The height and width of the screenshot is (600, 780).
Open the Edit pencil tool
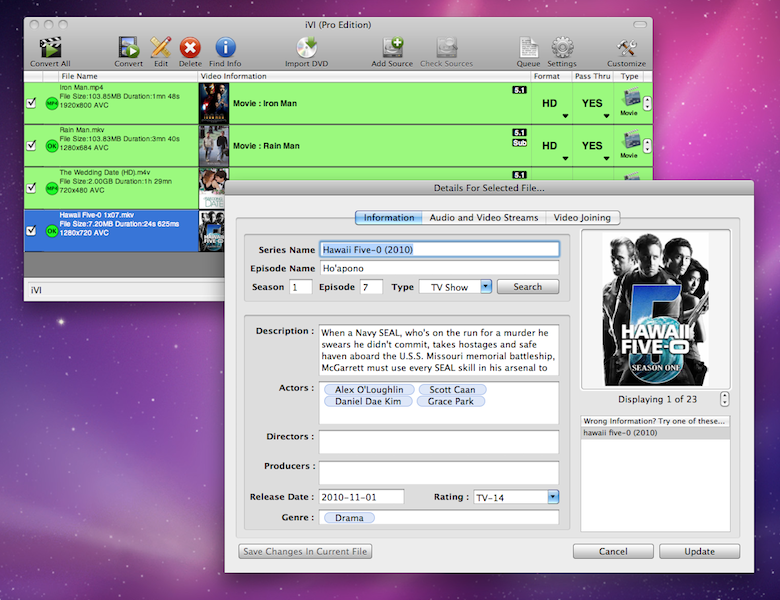tap(160, 47)
